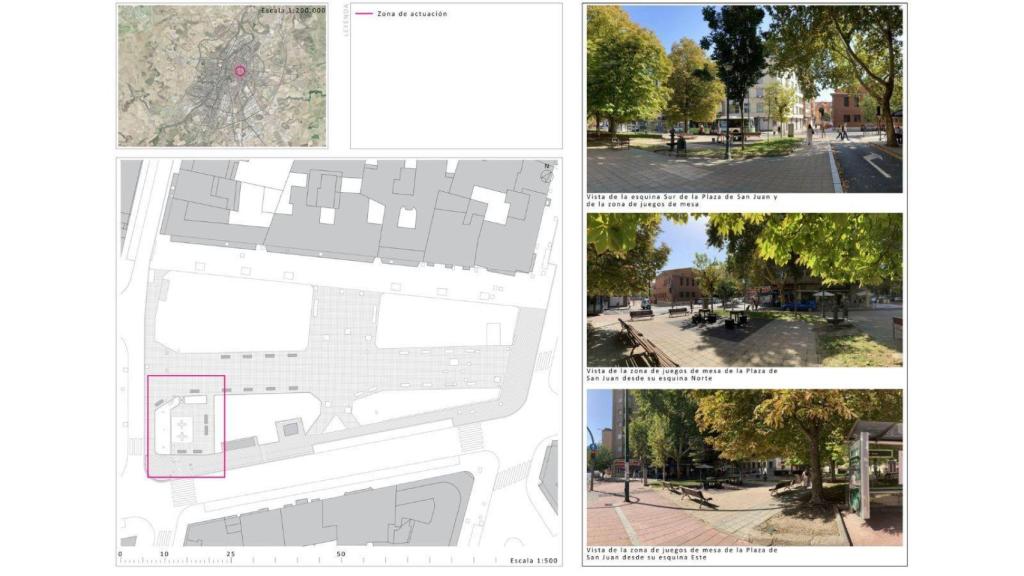Screen dimensions: 1024x576
Task: Open the bottom photo from the east corner
Action: [x=744, y=467]
